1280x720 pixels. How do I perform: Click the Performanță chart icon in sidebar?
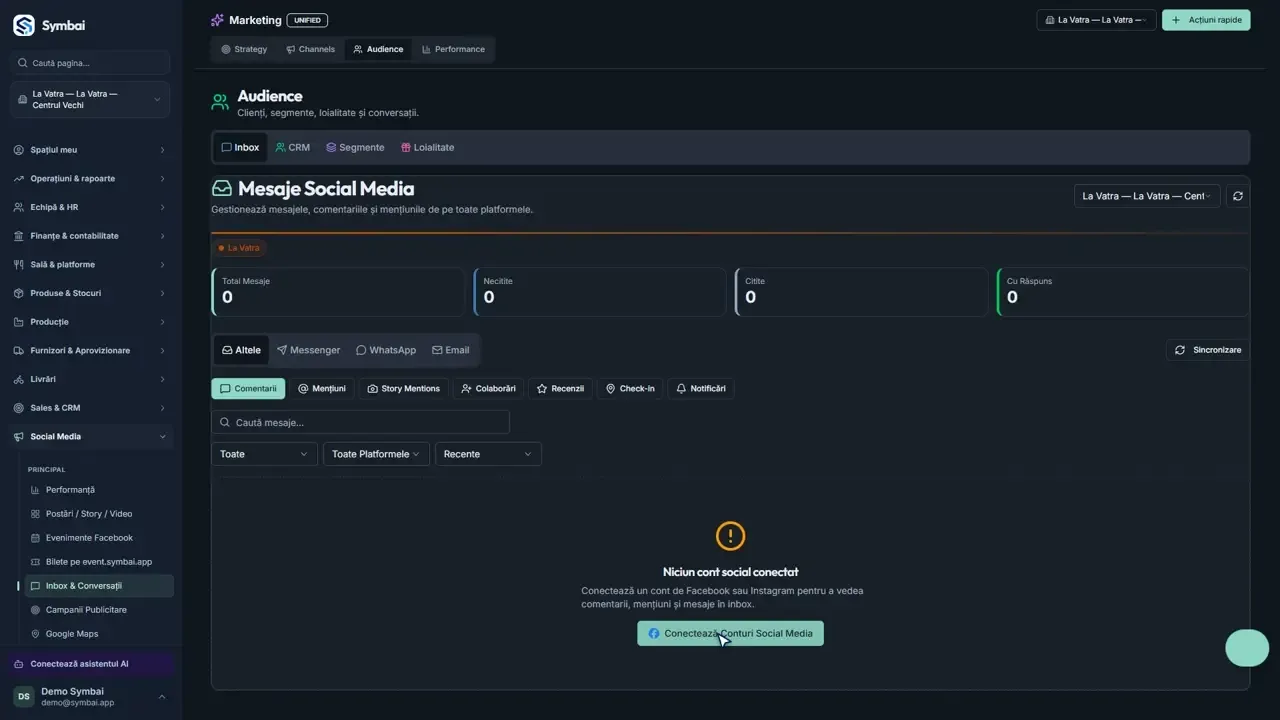pos(36,490)
